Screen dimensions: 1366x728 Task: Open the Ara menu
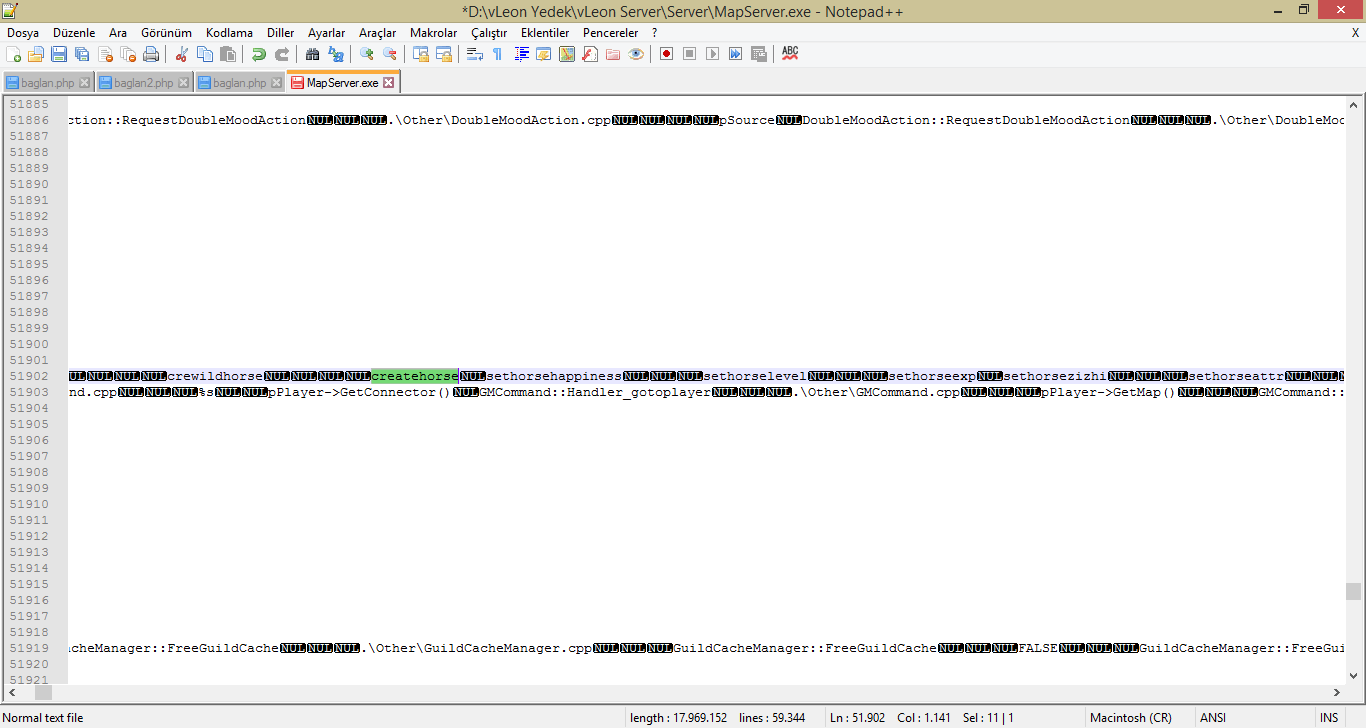118,33
